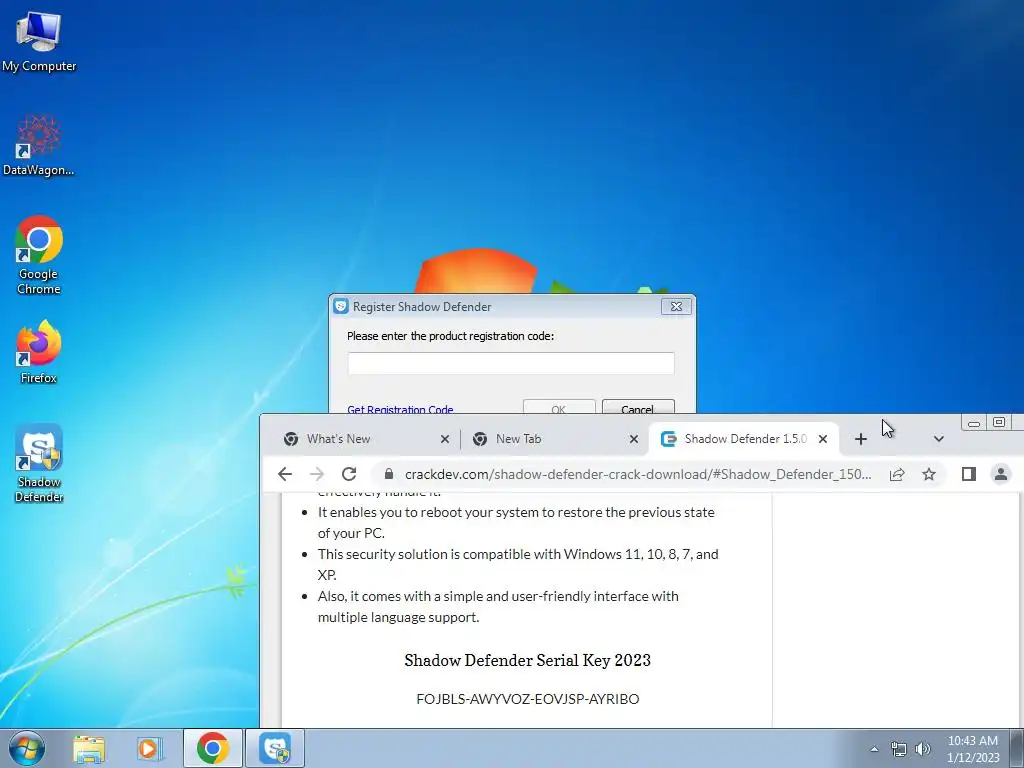The height and width of the screenshot is (768, 1024).
Task: Open the tab search dropdown
Action: (x=938, y=439)
